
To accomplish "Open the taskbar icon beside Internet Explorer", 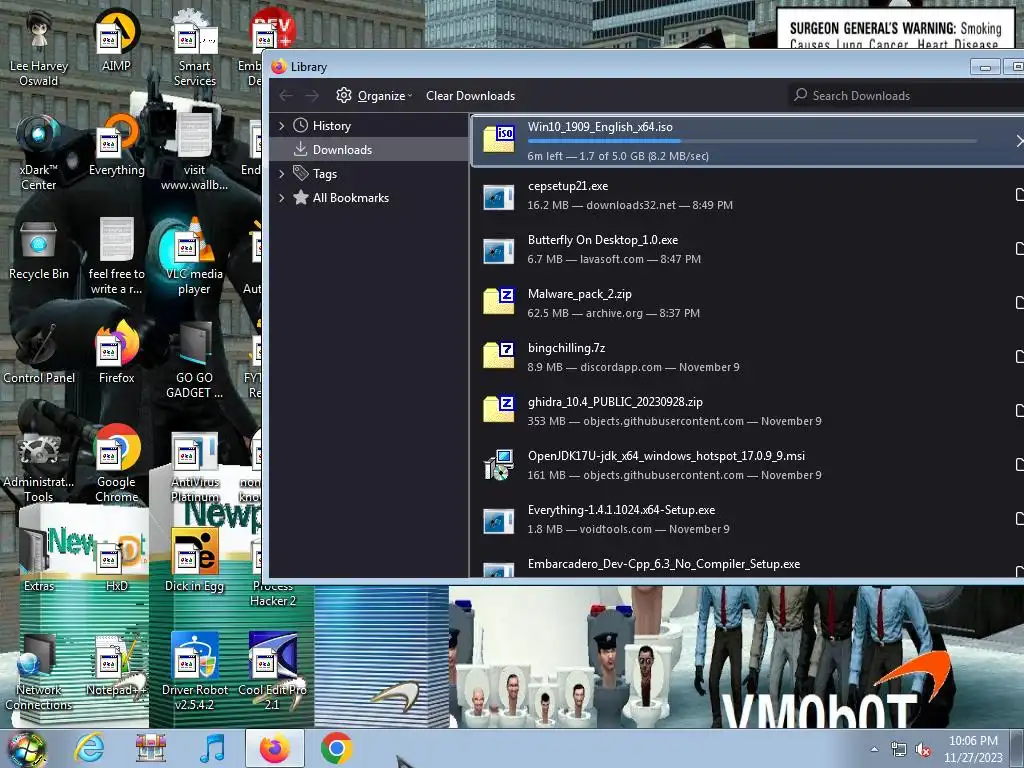I will (151, 748).
